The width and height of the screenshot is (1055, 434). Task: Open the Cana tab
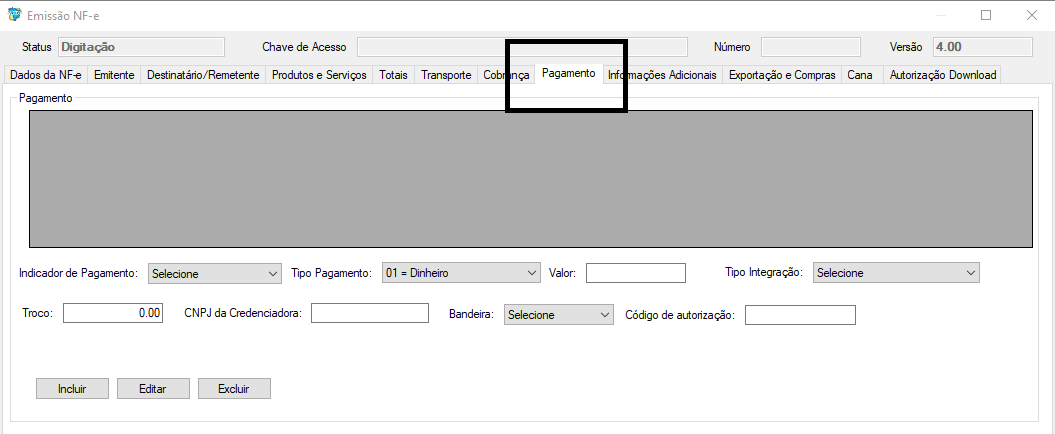[x=860, y=75]
